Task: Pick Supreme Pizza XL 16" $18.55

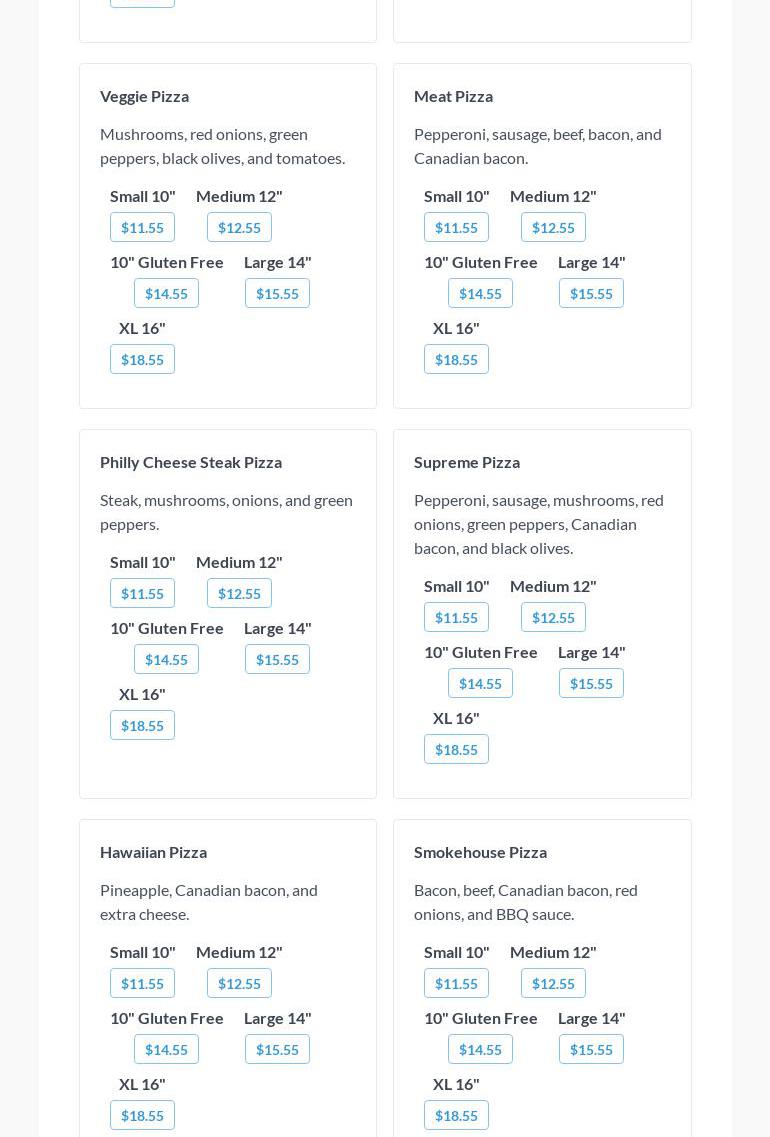Action: [456, 749]
